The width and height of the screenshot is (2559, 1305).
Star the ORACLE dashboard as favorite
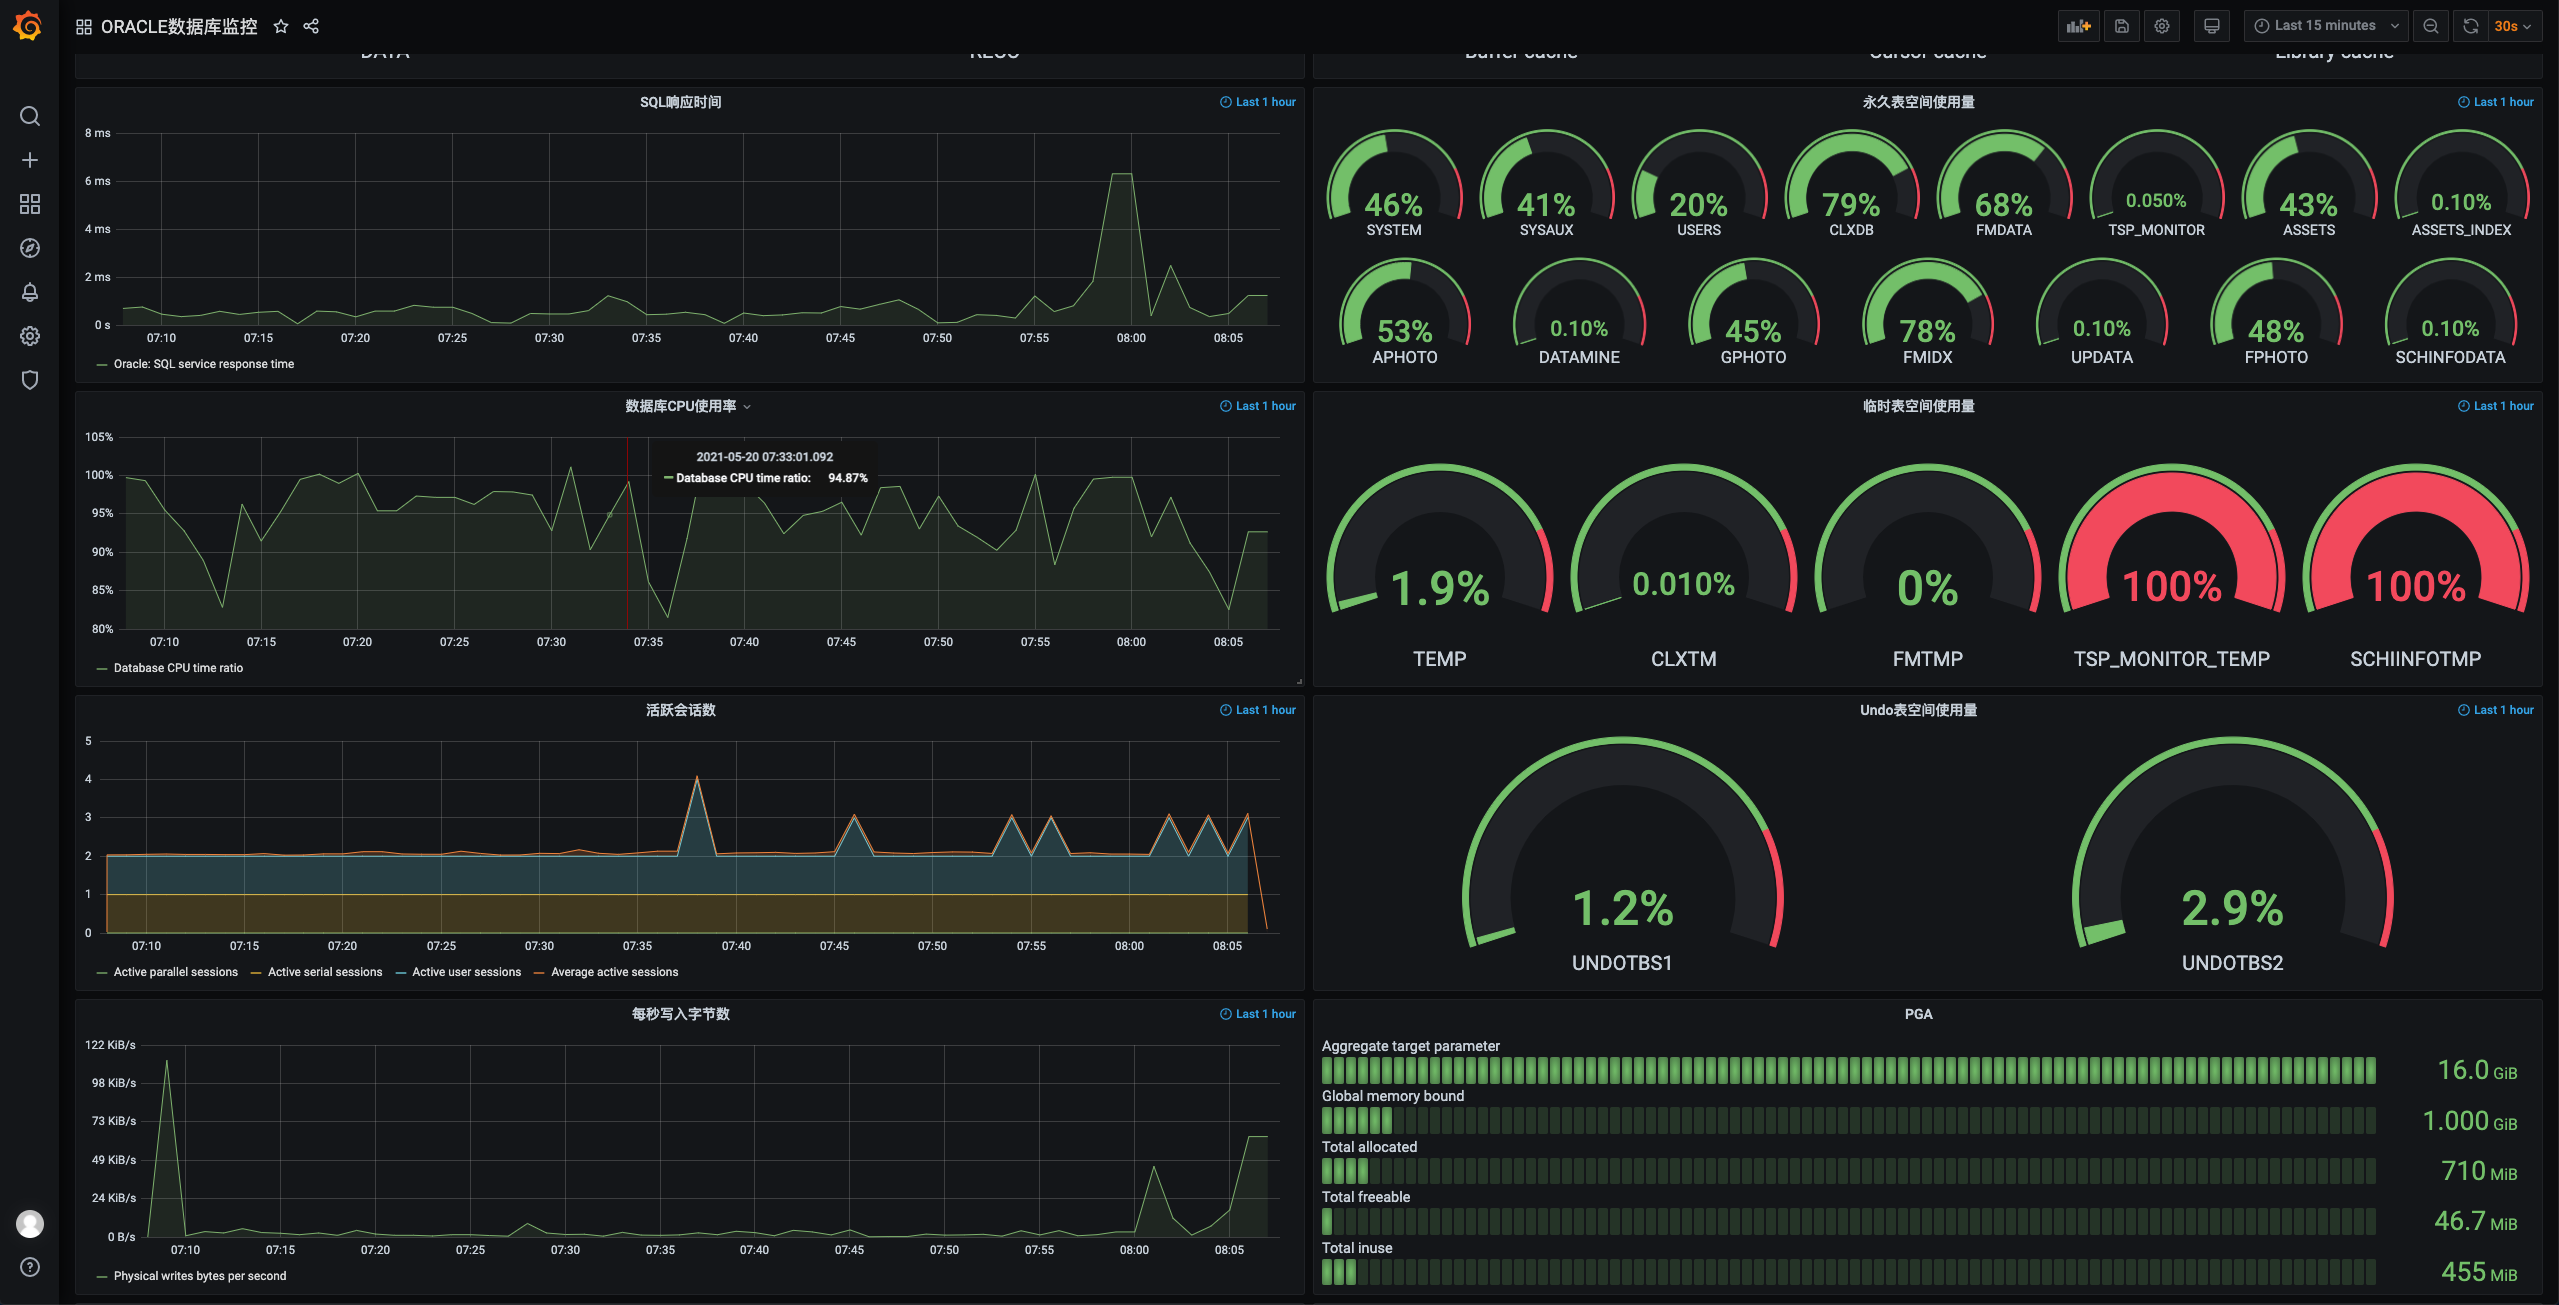(281, 26)
